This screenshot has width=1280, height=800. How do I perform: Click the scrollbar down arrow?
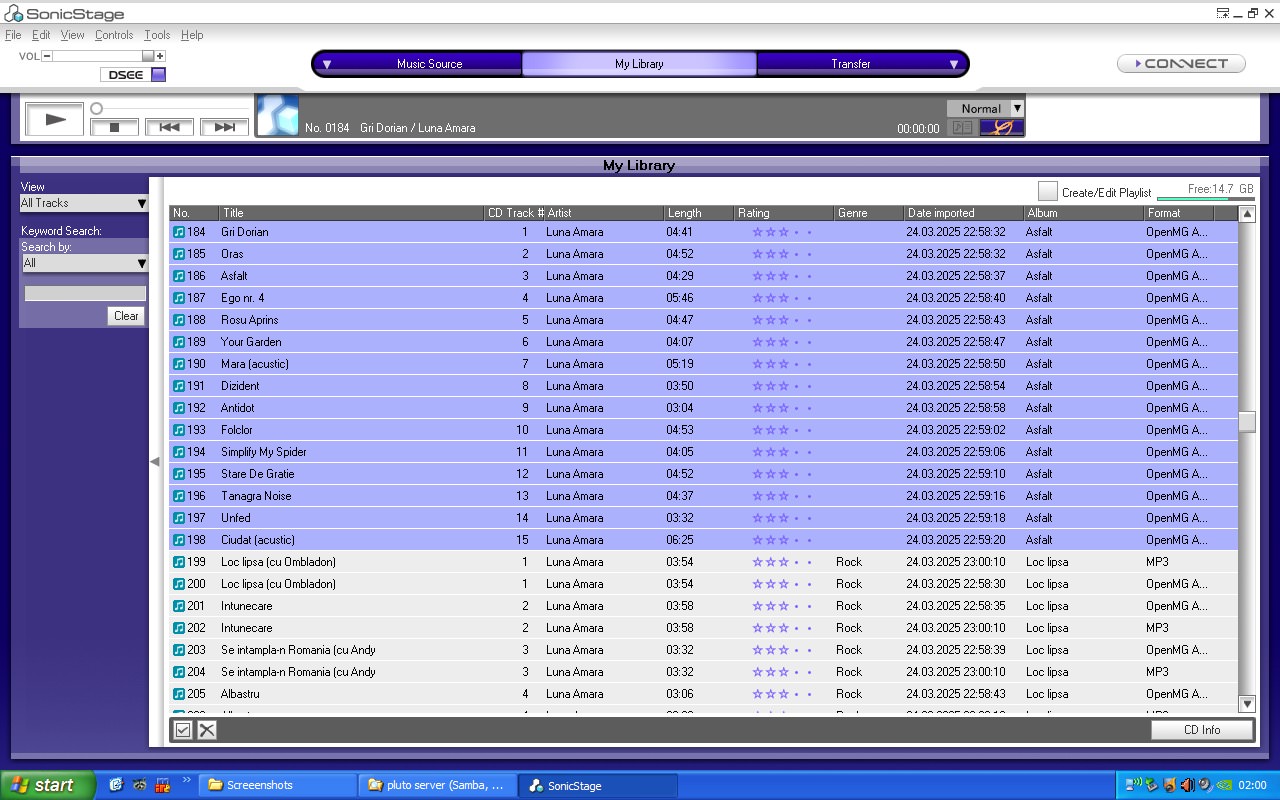[1247, 704]
